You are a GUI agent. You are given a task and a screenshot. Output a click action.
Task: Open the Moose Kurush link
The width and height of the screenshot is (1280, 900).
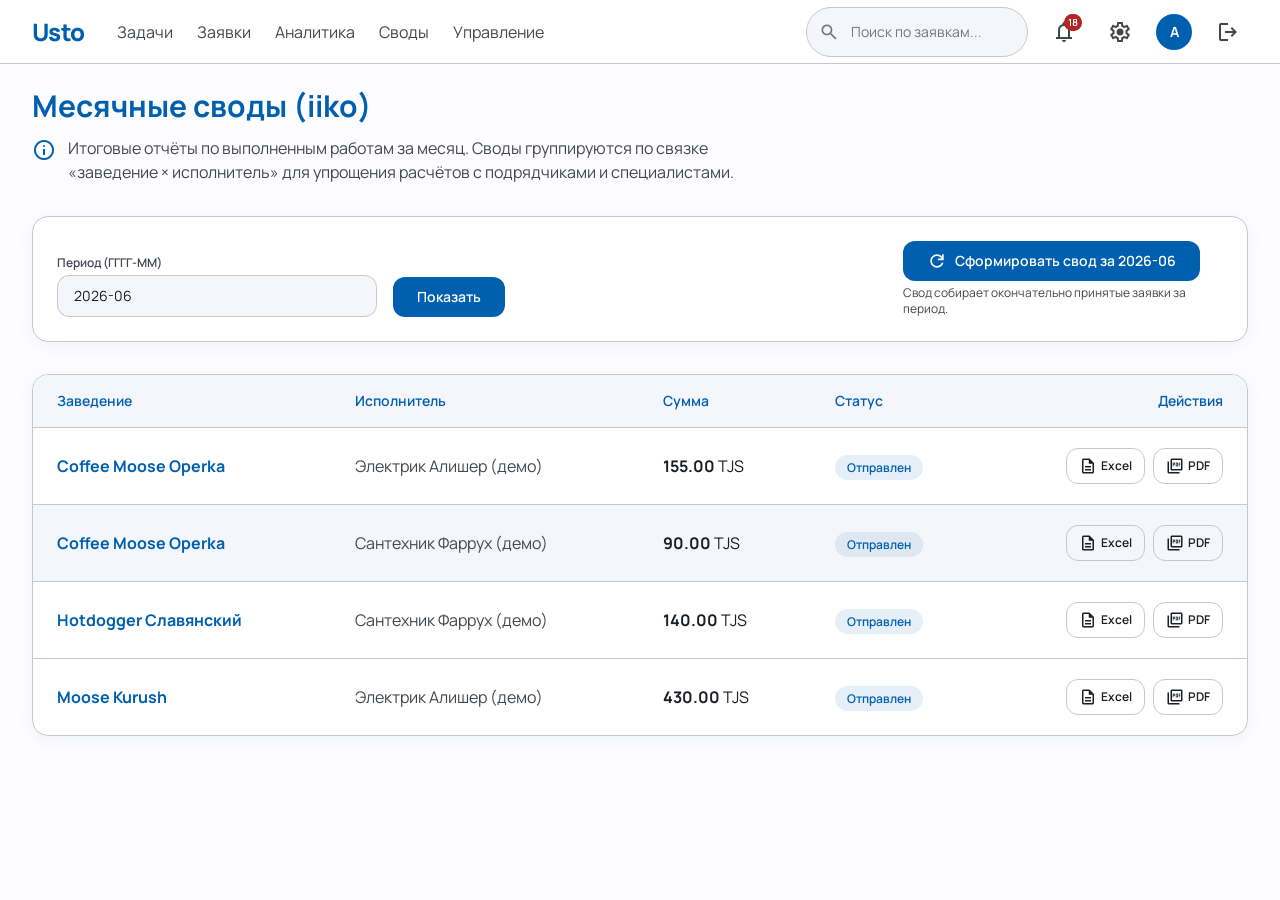[x=112, y=697]
